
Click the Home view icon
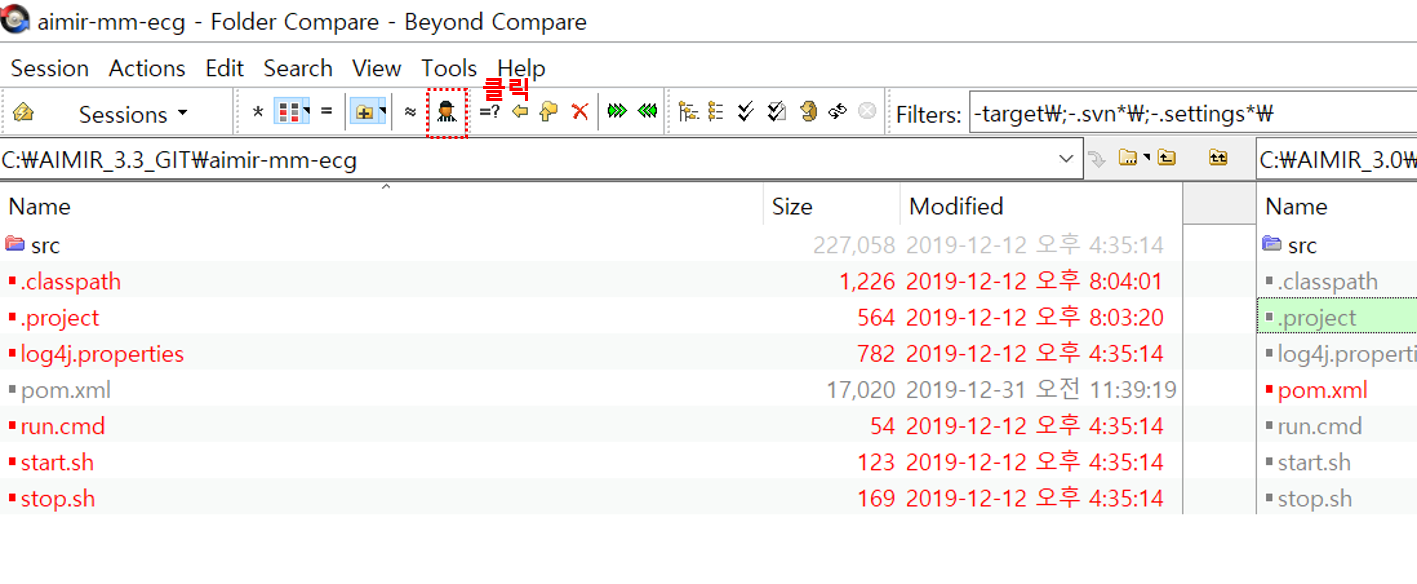[x=24, y=113]
